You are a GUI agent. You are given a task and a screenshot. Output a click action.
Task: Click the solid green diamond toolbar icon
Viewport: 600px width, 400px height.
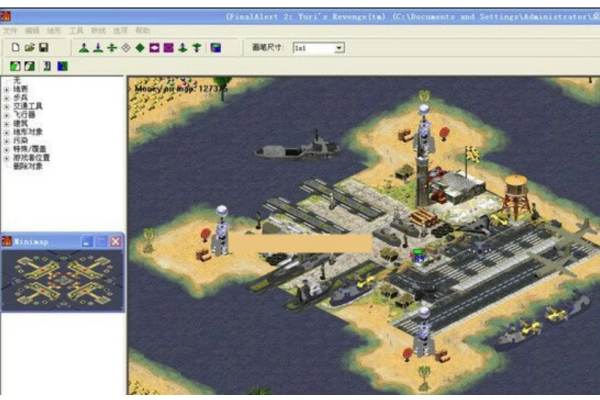pyautogui.click(x=140, y=48)
